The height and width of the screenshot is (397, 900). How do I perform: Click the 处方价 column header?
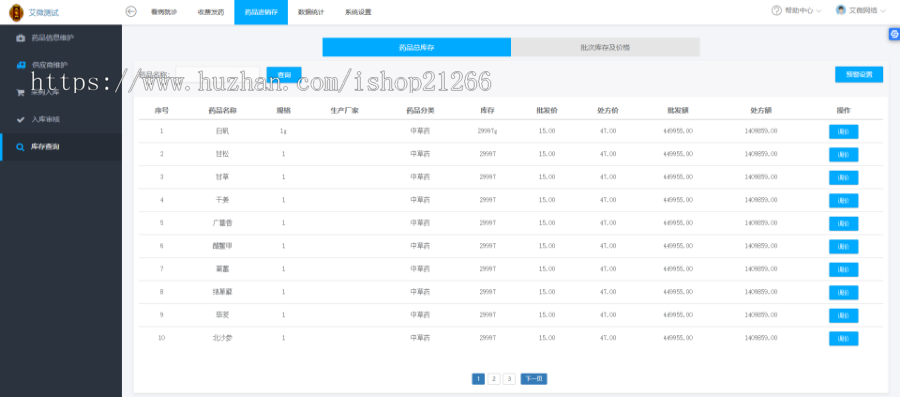coord(608,110)
